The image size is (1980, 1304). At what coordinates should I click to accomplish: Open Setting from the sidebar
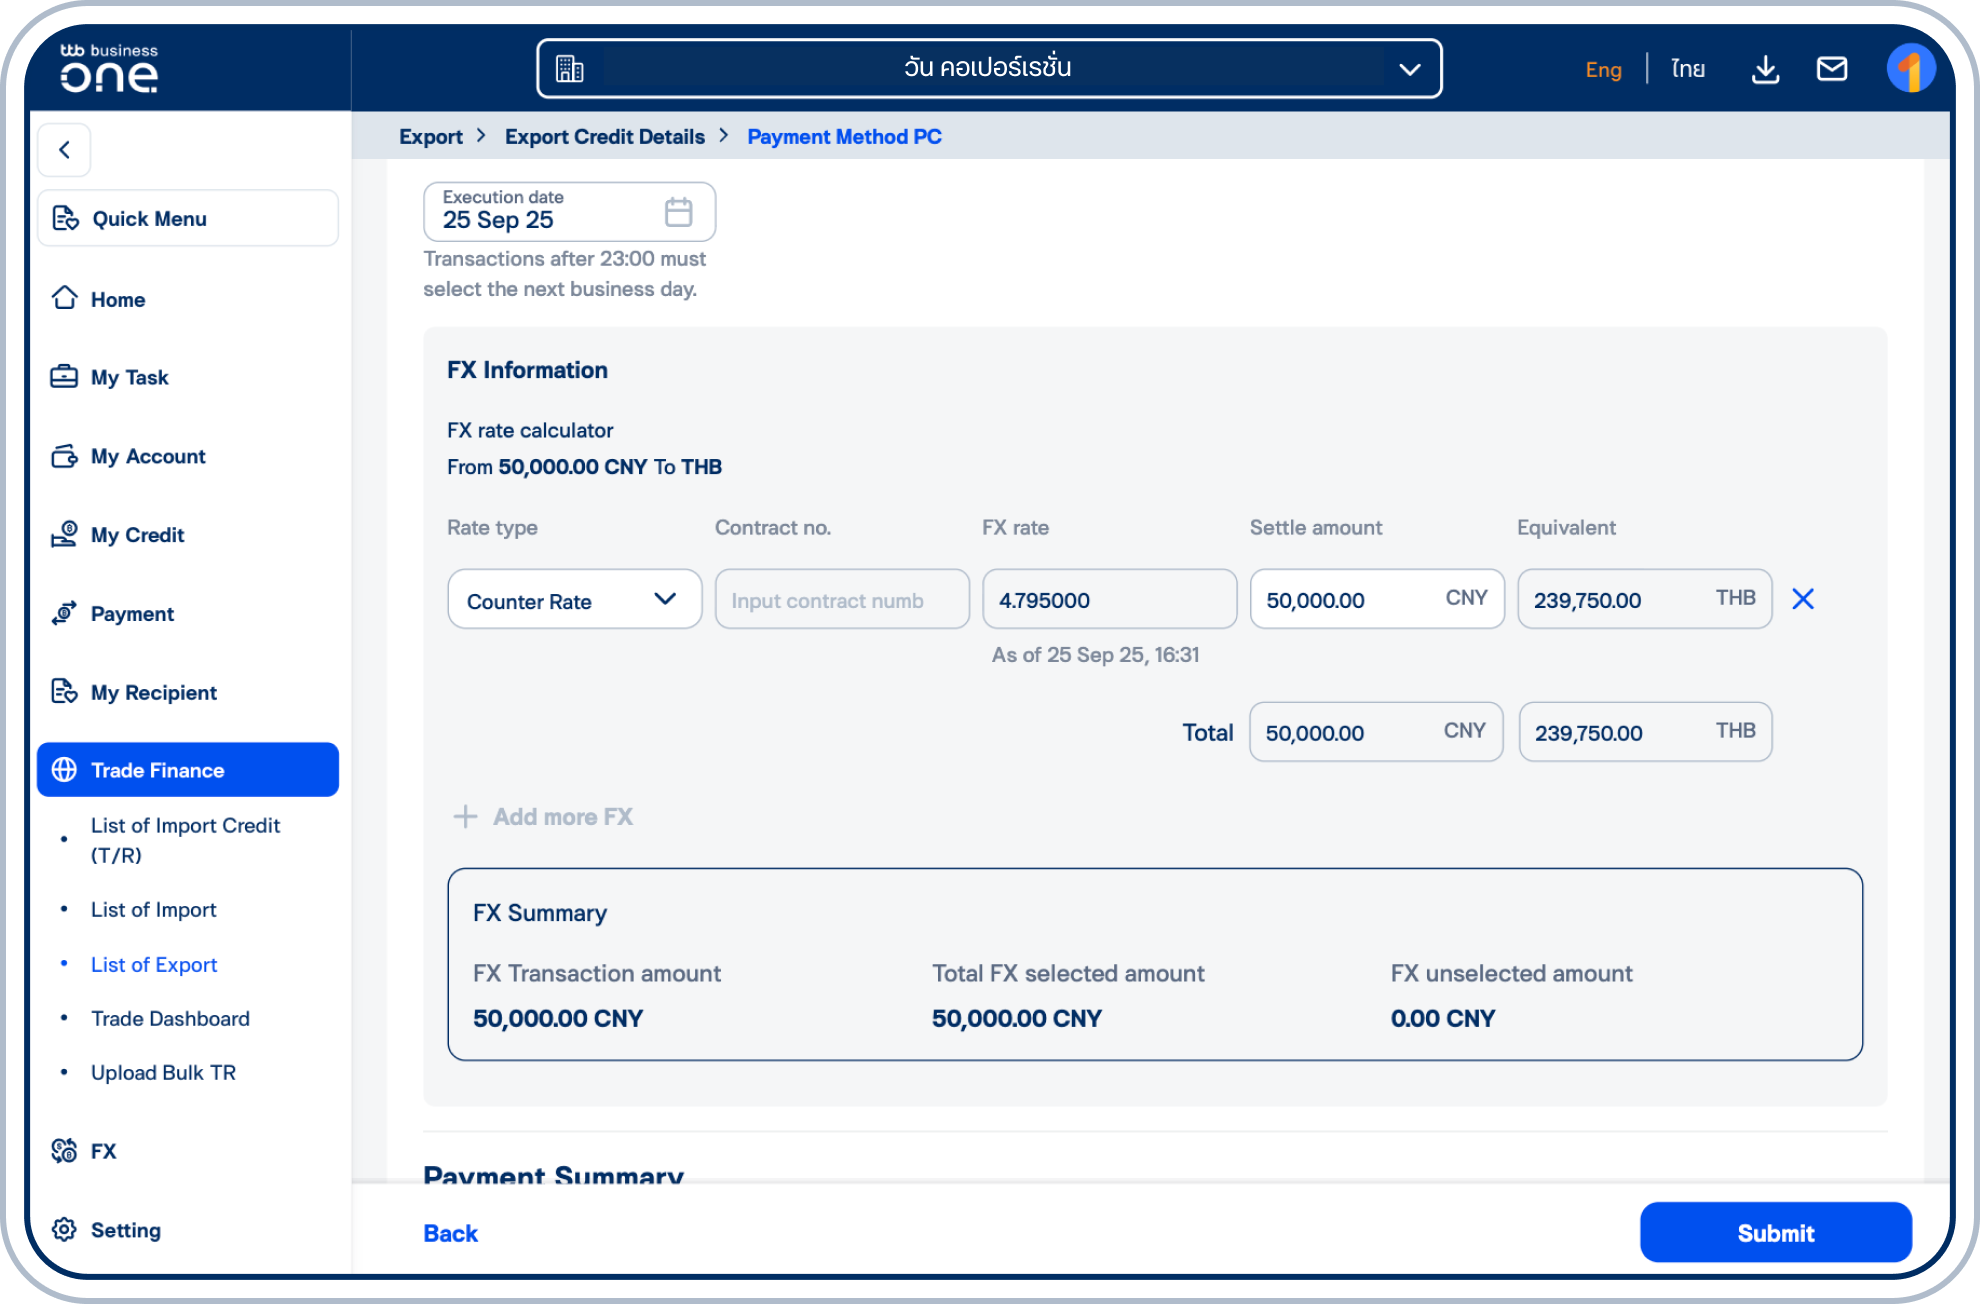click(x=125, y=1230)
